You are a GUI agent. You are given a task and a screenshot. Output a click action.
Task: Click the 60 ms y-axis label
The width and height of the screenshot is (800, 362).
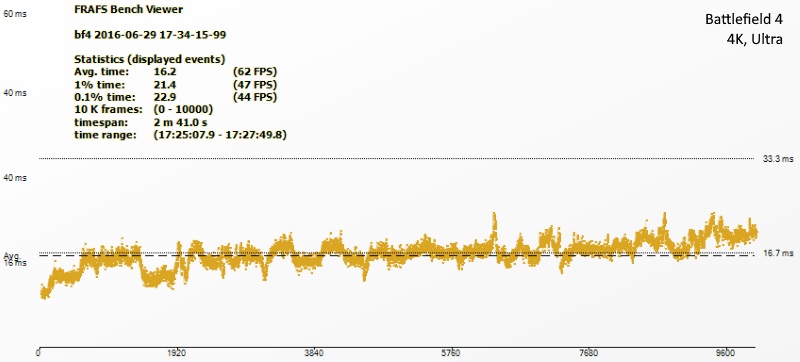15,14
